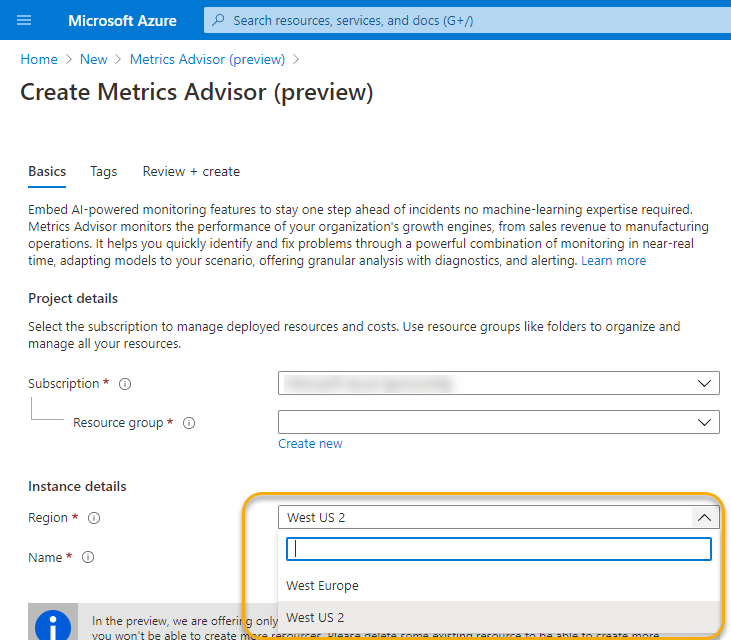The width and height of the screenshot is (731, 640).
Task: Switch to the Tags tab
Action: click(x=103, y=172)
